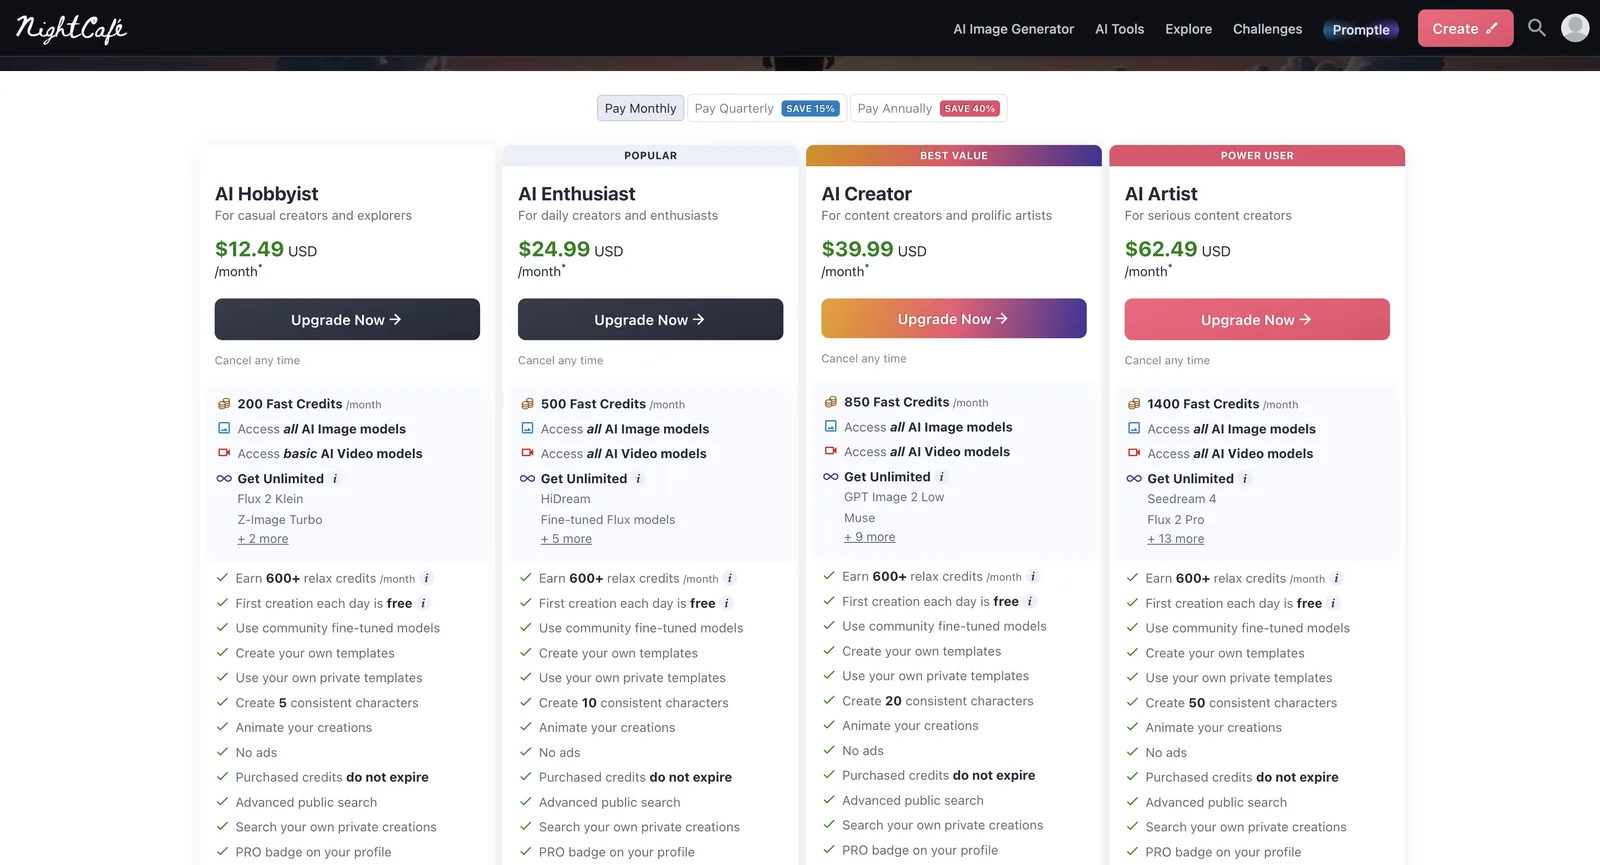Click the coins icon by 200 Fast Credits
Screen dimensions: 1600x865
[x=224, y=404]
